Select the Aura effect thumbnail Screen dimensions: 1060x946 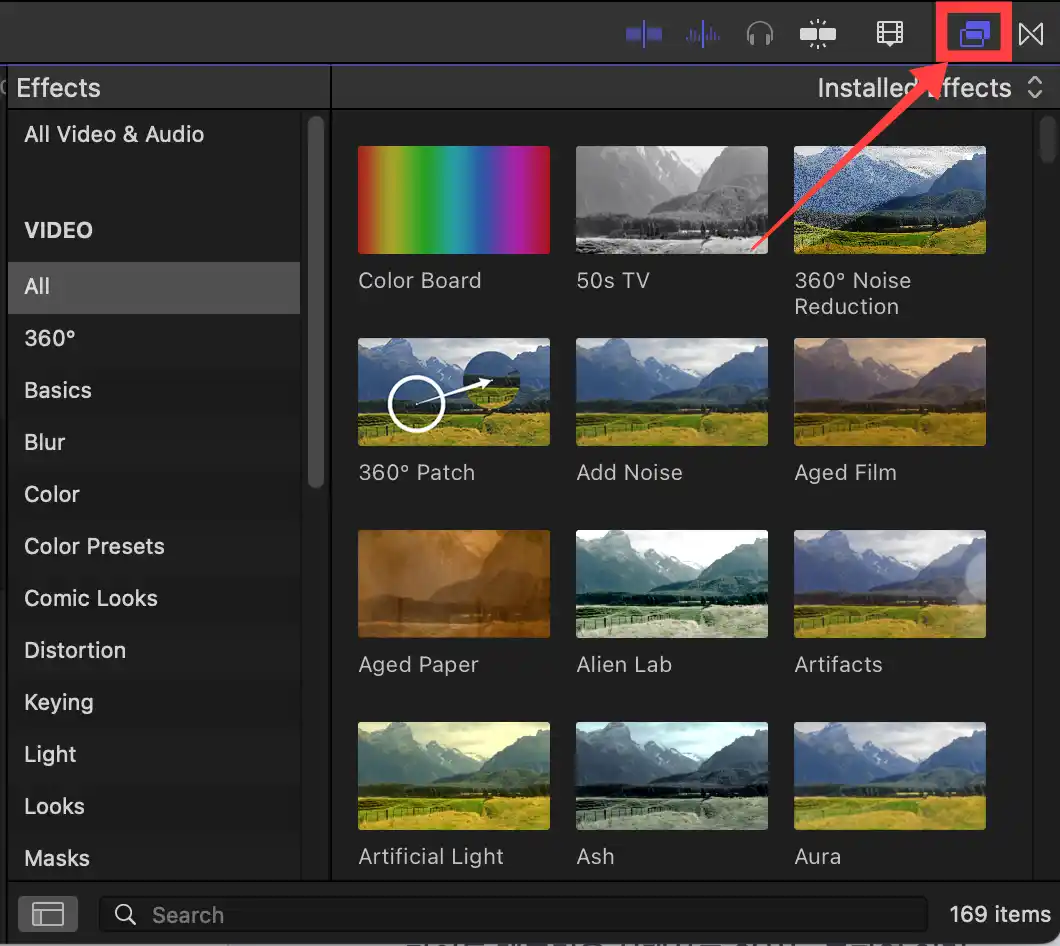click(890, 776)
